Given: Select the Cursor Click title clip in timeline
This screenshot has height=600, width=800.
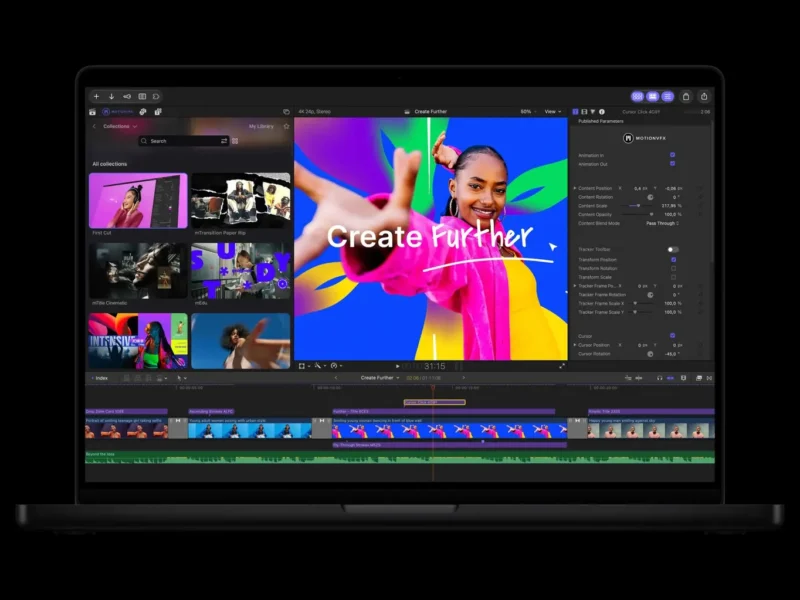Looking at the screenshot, I should tap(434, 403).
